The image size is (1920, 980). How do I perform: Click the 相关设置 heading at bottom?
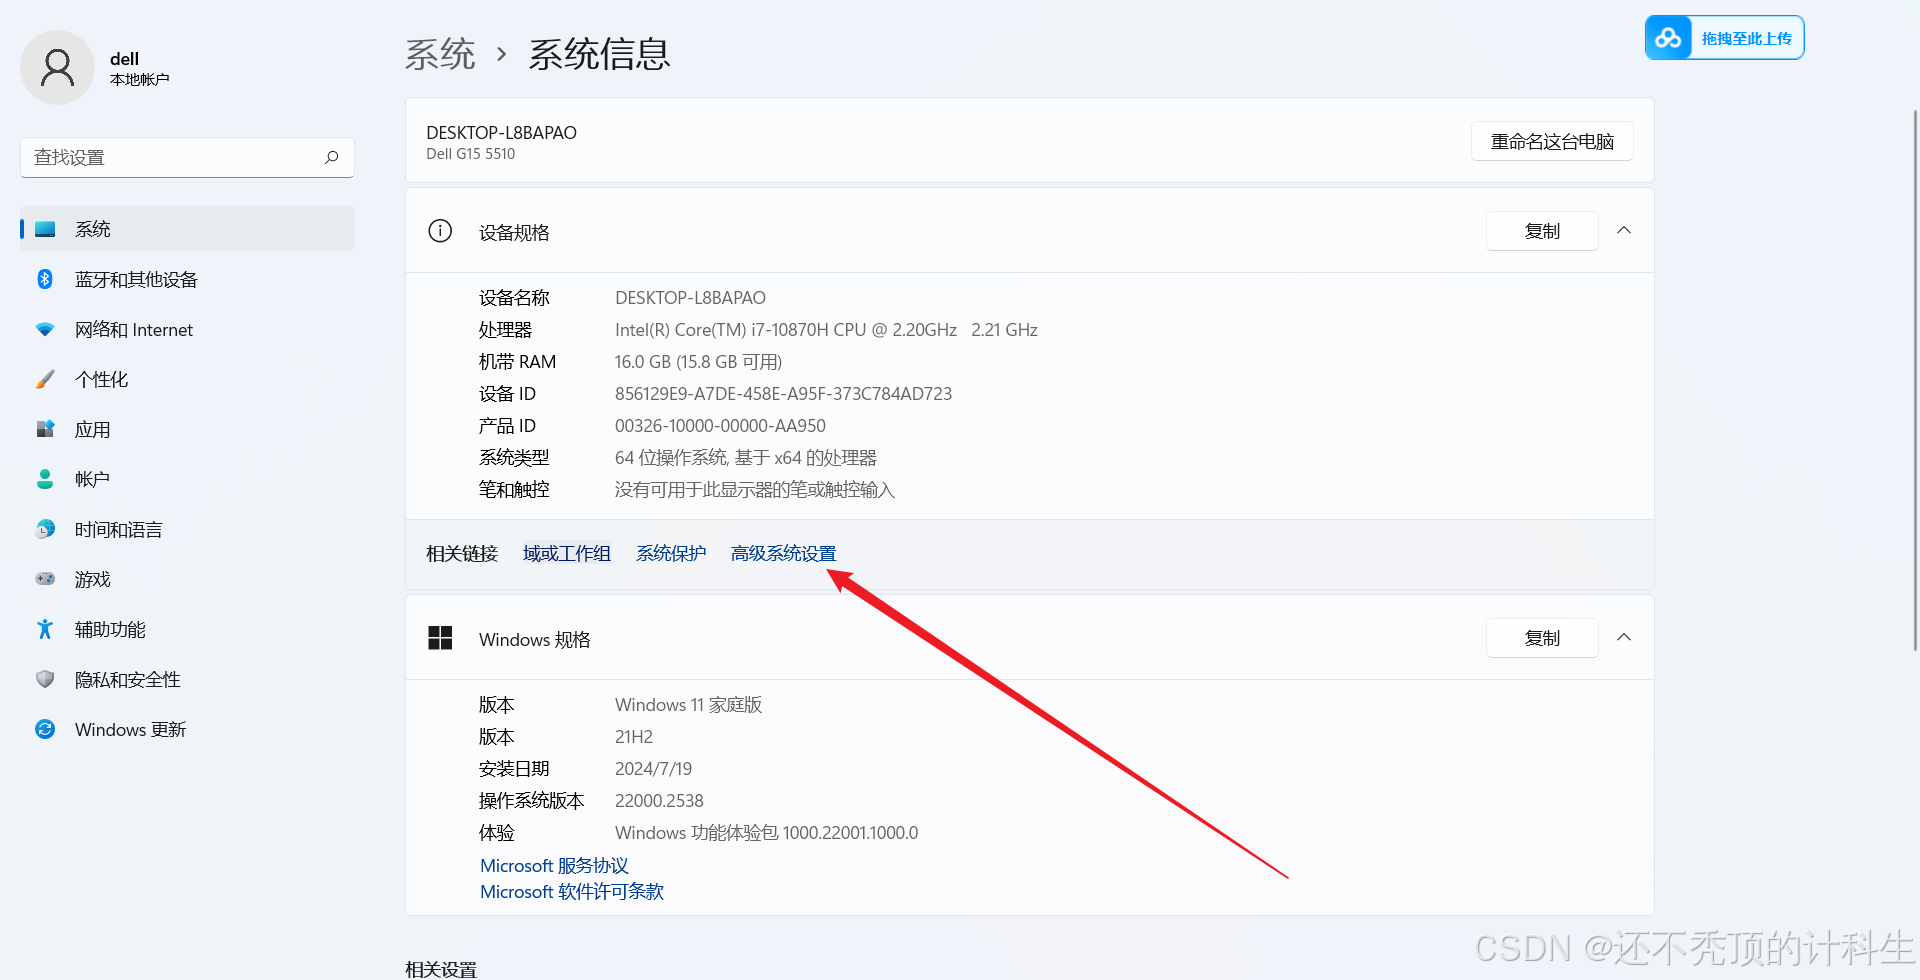pos(441,969)
